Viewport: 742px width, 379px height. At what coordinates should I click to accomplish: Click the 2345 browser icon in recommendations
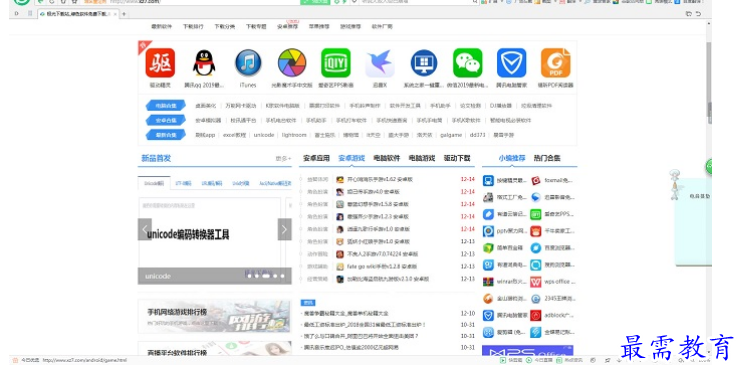[x=536, y=299]
